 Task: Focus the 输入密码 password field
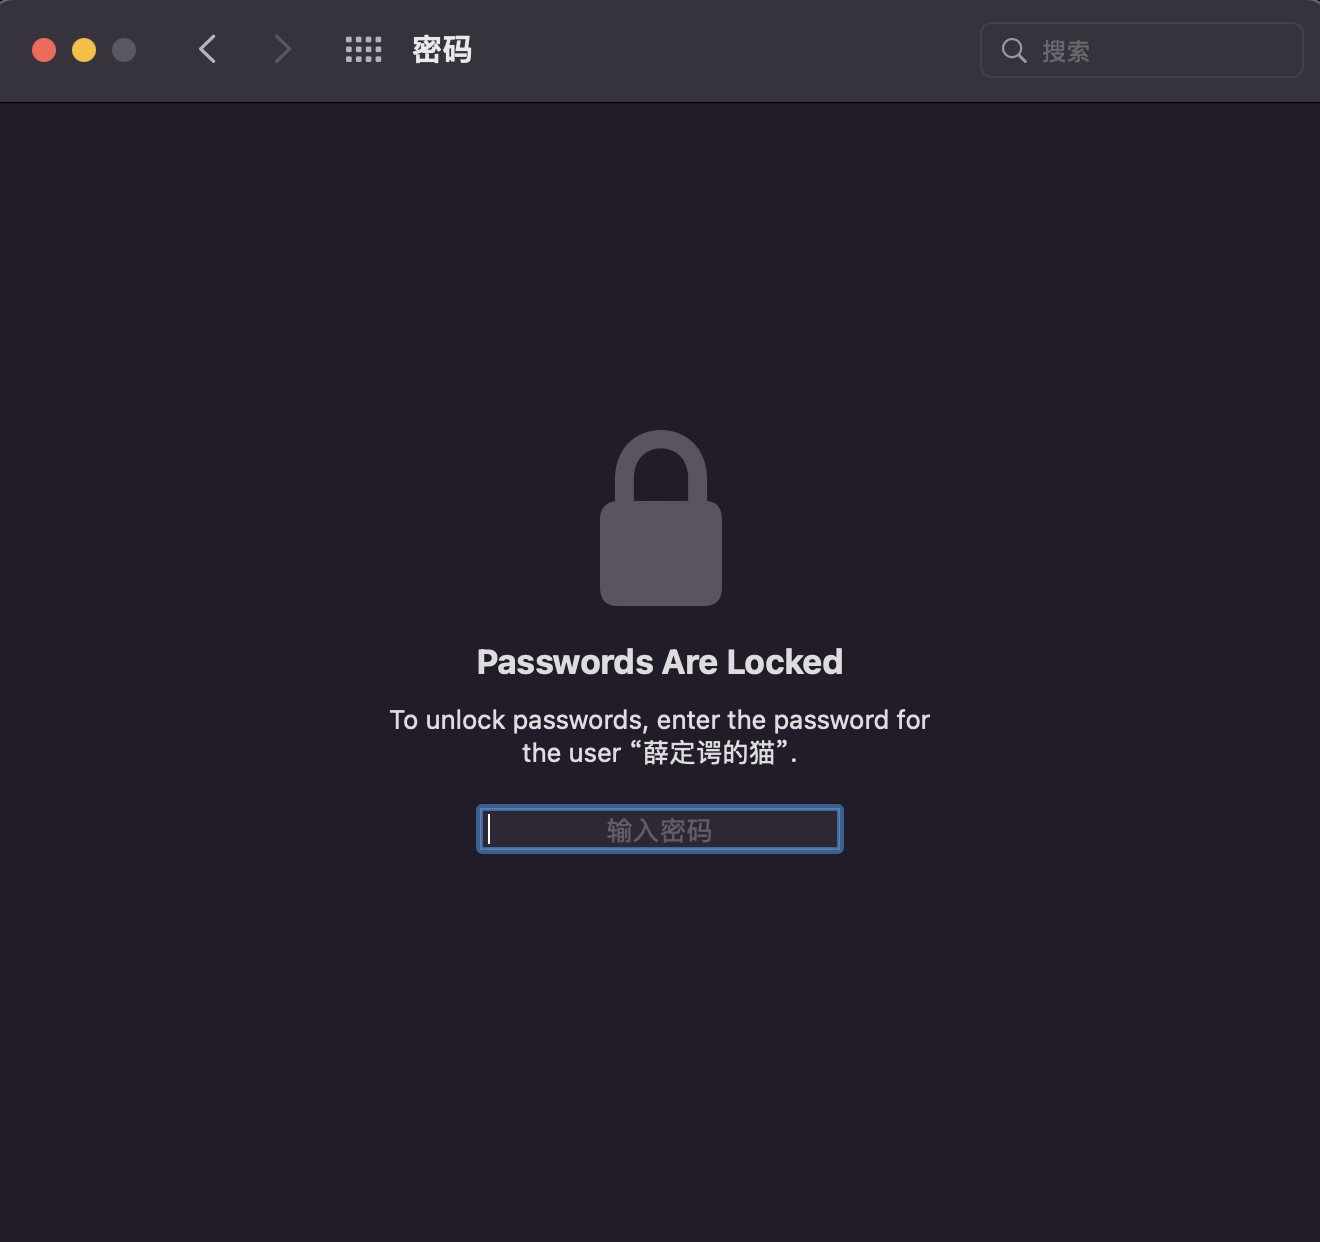pyautogui.click(x=660, y=829)
